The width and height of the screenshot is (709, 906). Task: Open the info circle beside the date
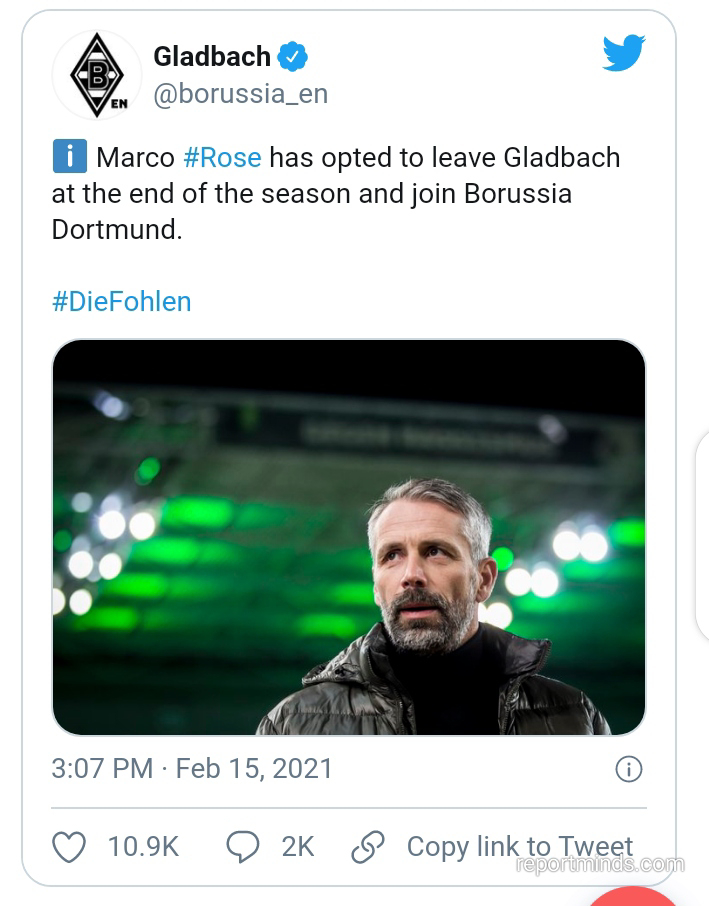(x=628, y=768)
